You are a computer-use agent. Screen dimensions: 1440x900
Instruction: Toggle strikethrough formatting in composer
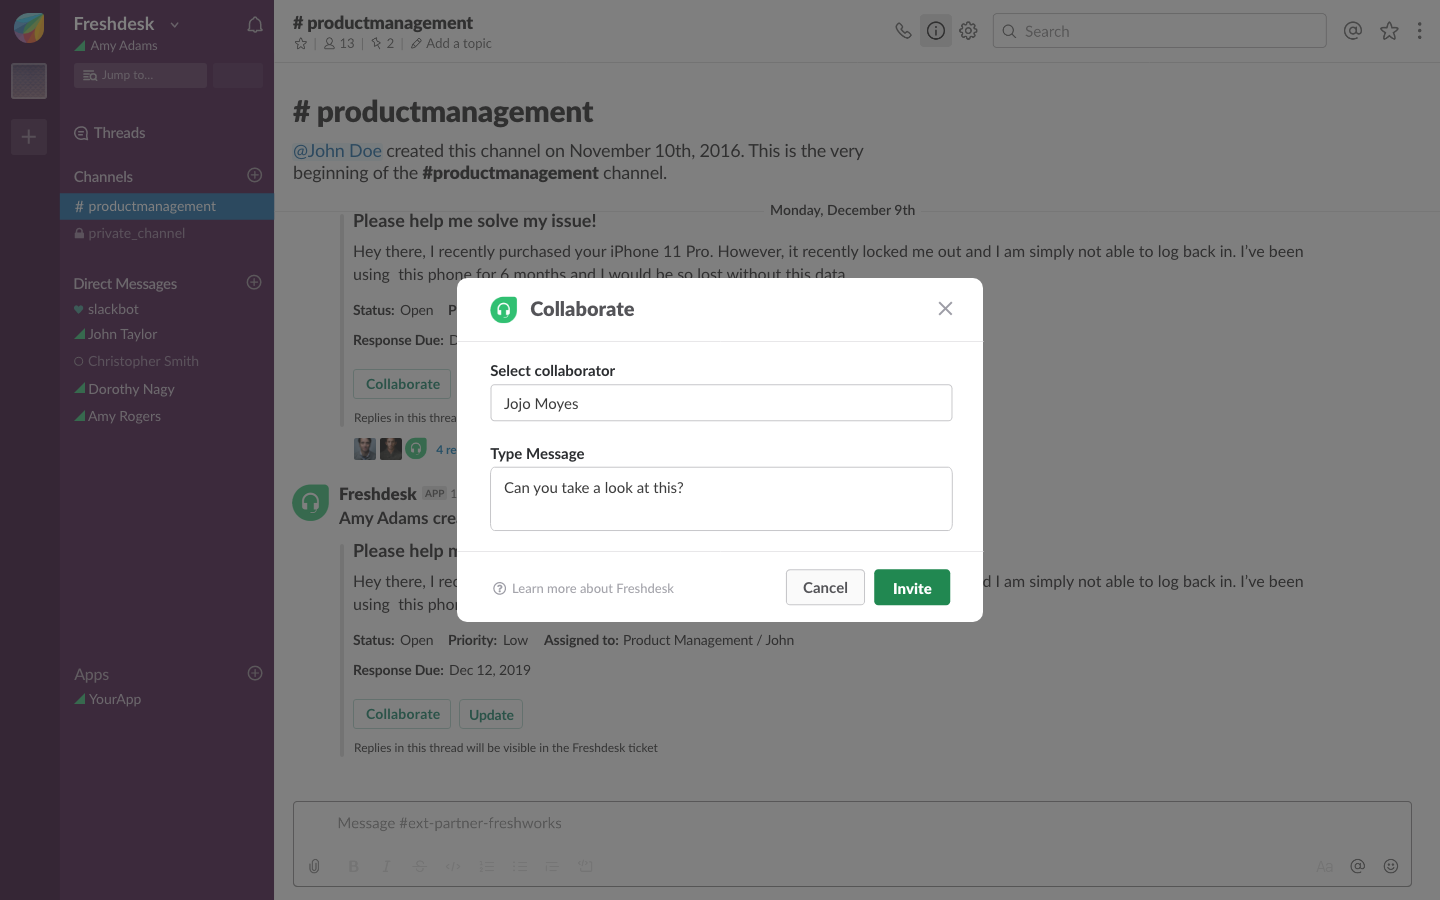(419, 866)
